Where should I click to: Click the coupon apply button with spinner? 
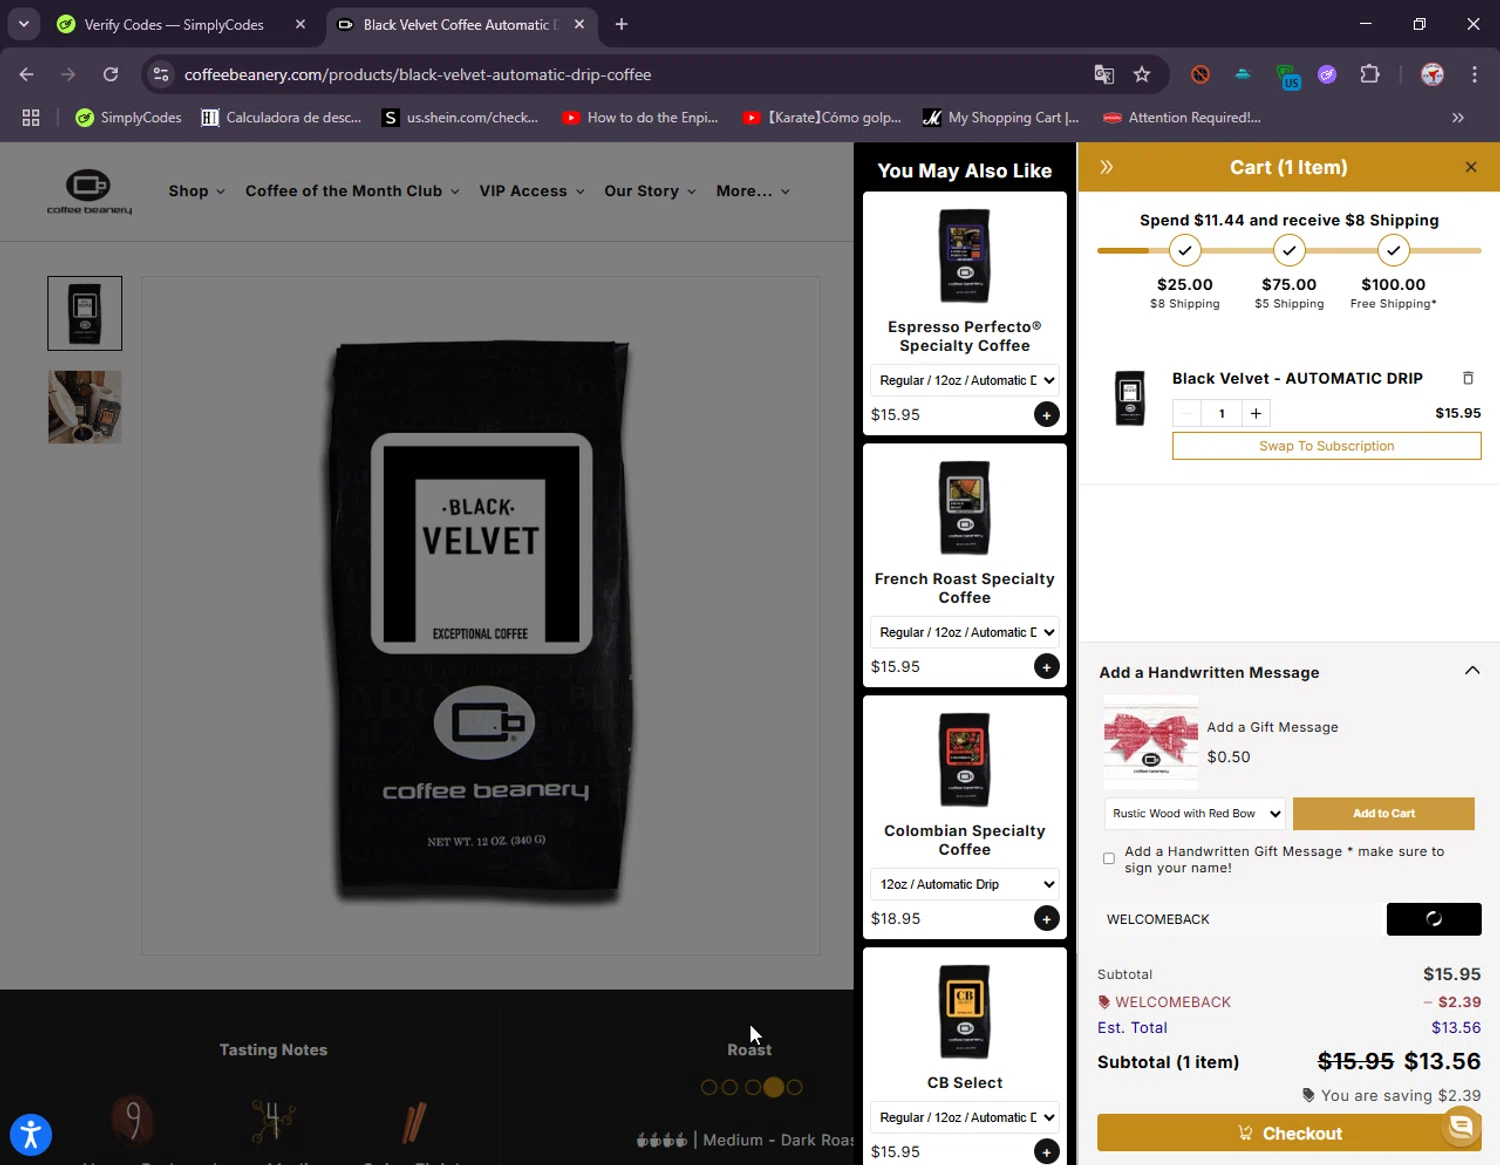[1433, 919]
